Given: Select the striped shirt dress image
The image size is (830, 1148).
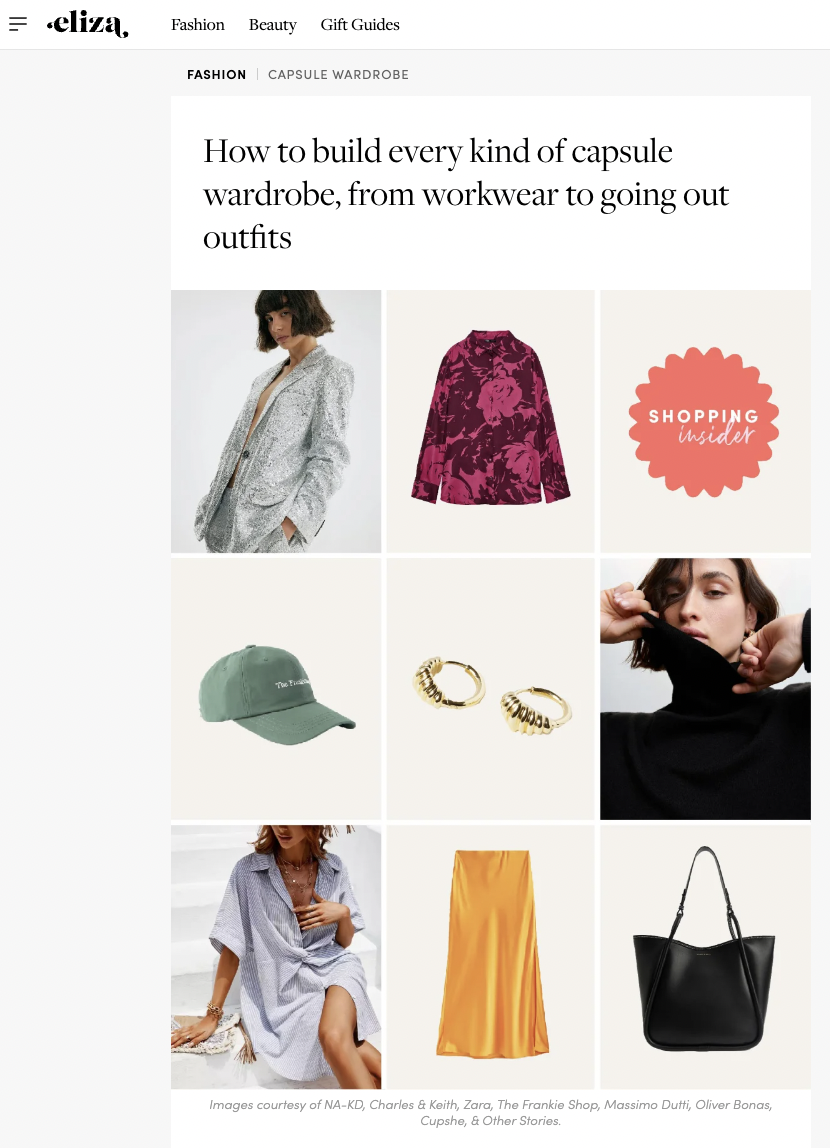Looking at the screenshot, I should (x=276, y=957).
